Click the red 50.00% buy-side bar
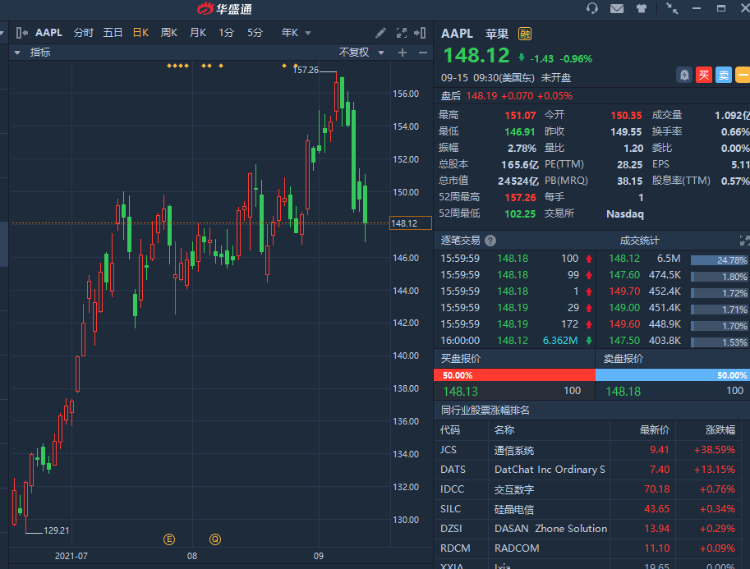 (515, 375)
